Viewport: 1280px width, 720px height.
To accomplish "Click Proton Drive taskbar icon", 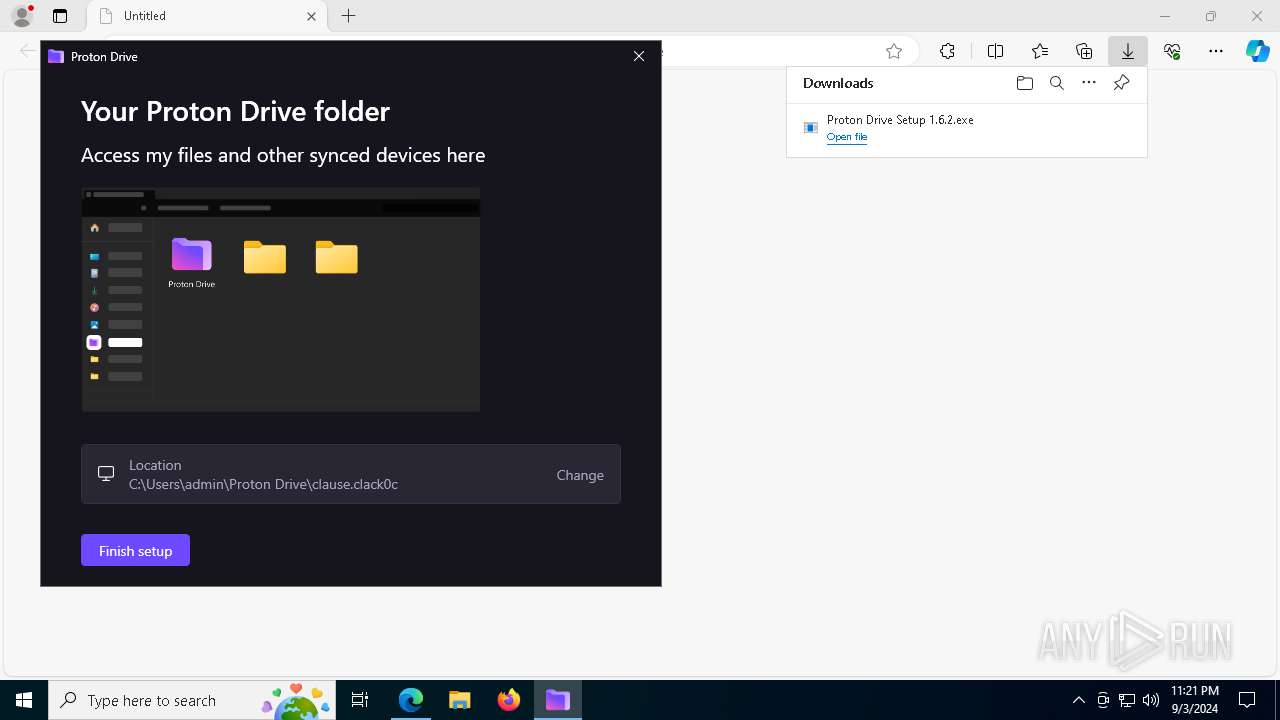I will 557,700.
